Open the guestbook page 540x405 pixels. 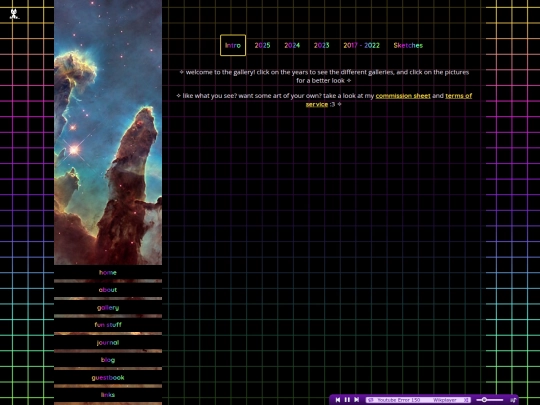tap(108, 377)
